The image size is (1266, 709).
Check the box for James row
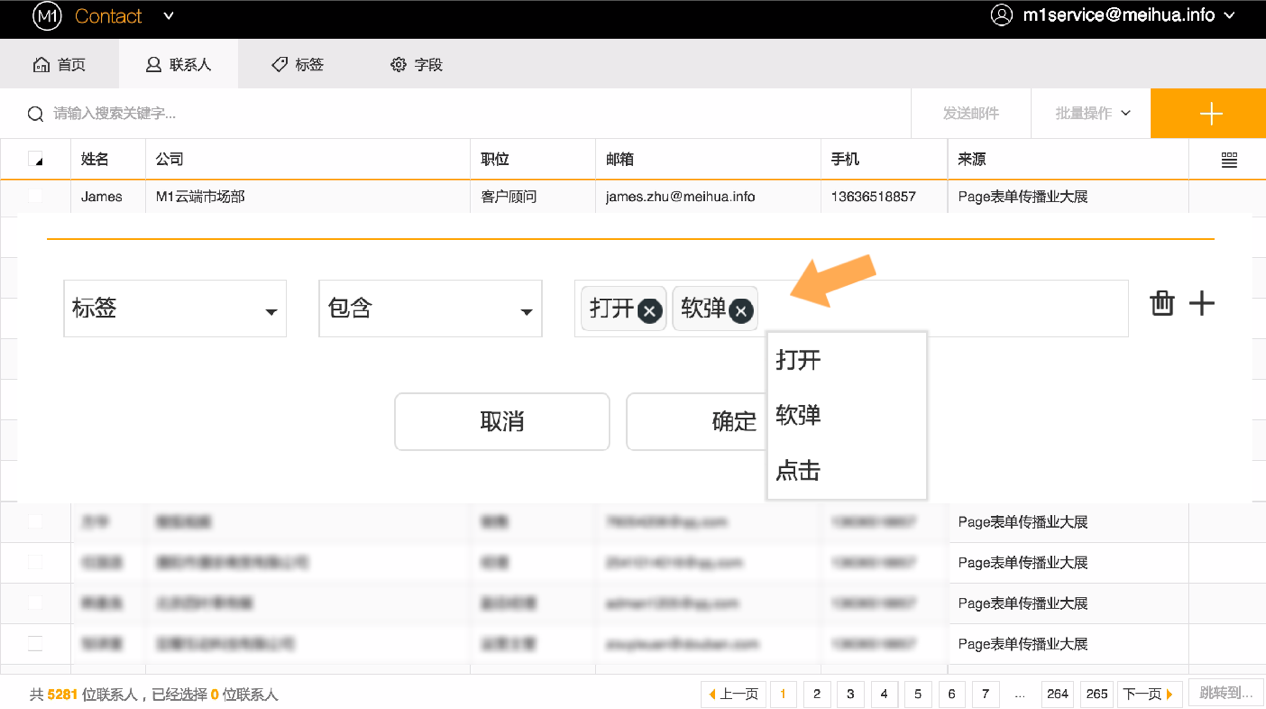point(36,197)
